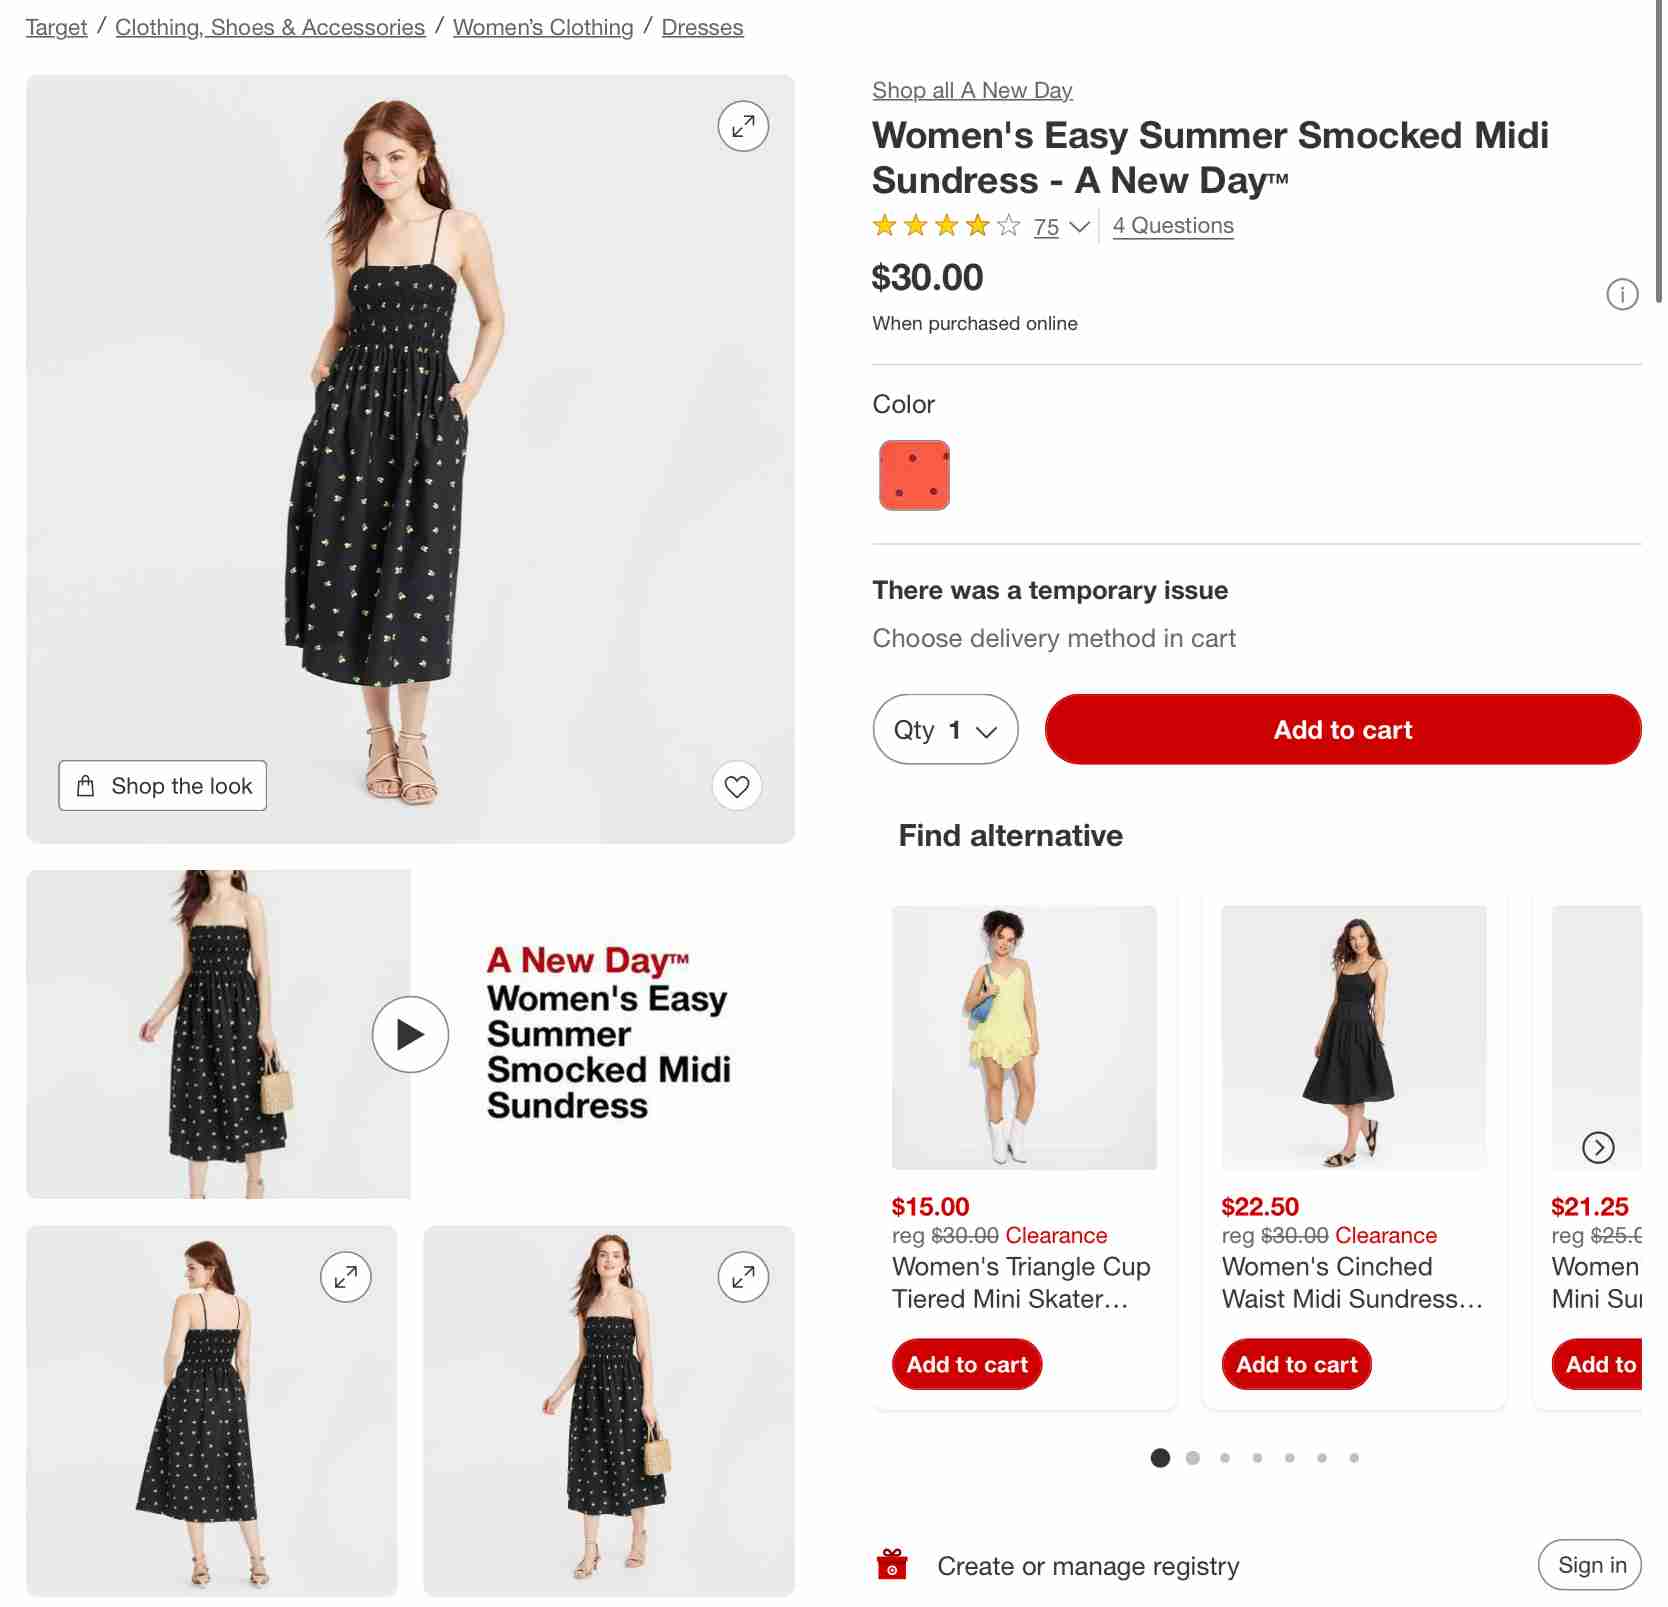The width and height of the screenshot is (1668, 1607).
Task: Open the Cinched Waist Midi Sundress thumbnail
Action: (1354, 1038)
